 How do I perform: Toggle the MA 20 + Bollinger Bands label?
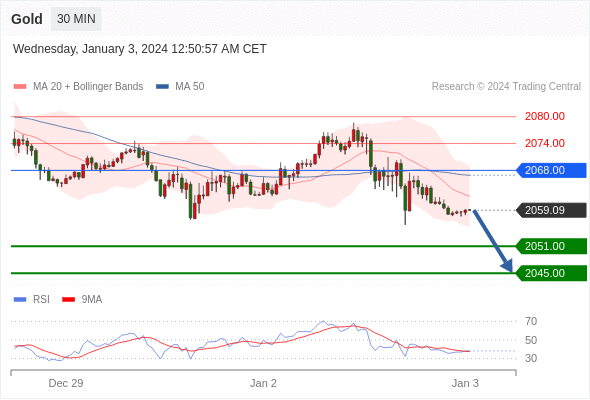coord(88,87)
